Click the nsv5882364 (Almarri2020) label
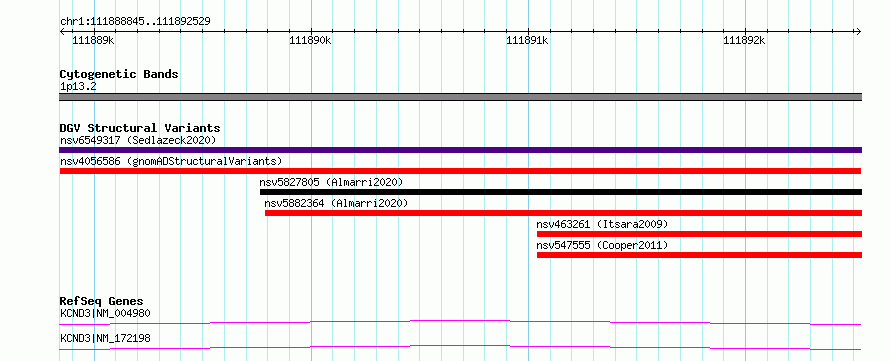 pos(336,203)
